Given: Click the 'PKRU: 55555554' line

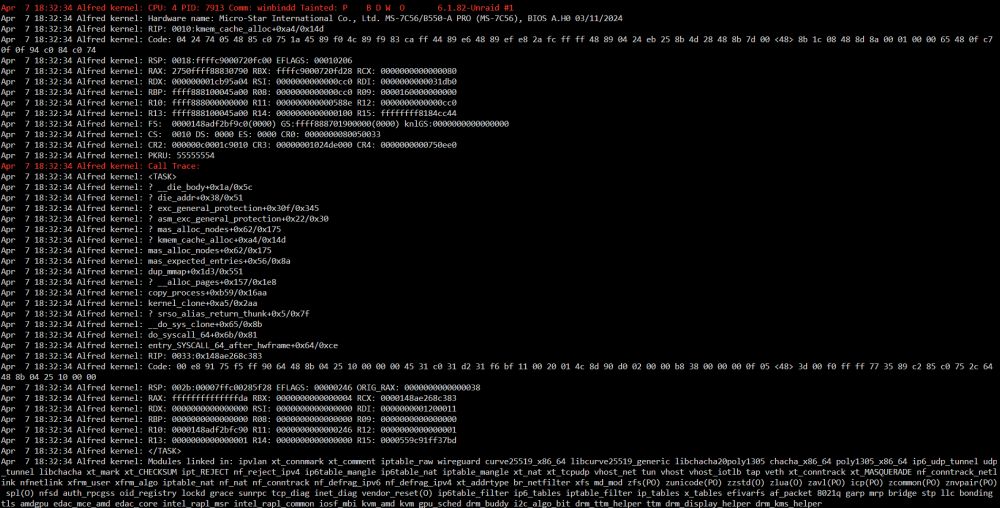Looking at the screenshot, I should [107, 156].
